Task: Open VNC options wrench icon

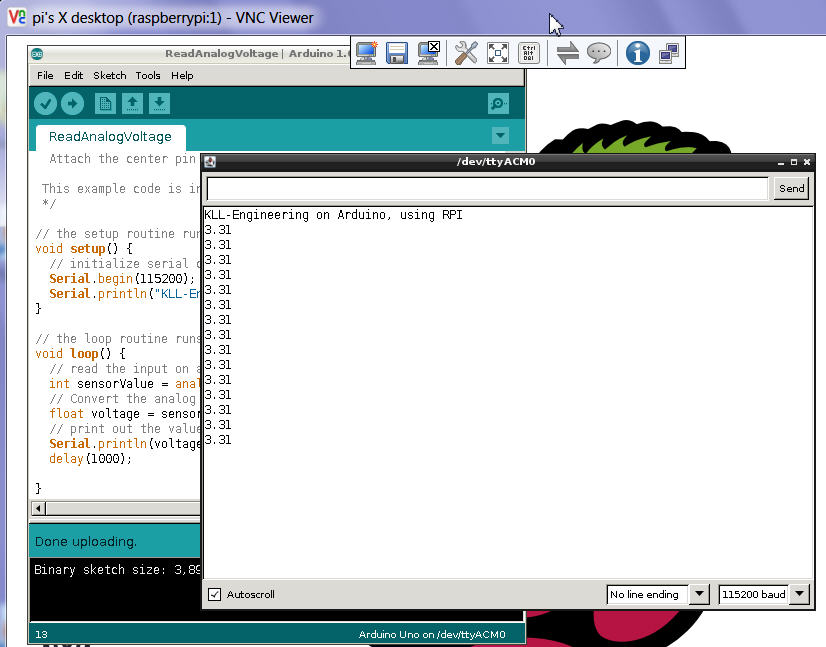Action: 466,53
